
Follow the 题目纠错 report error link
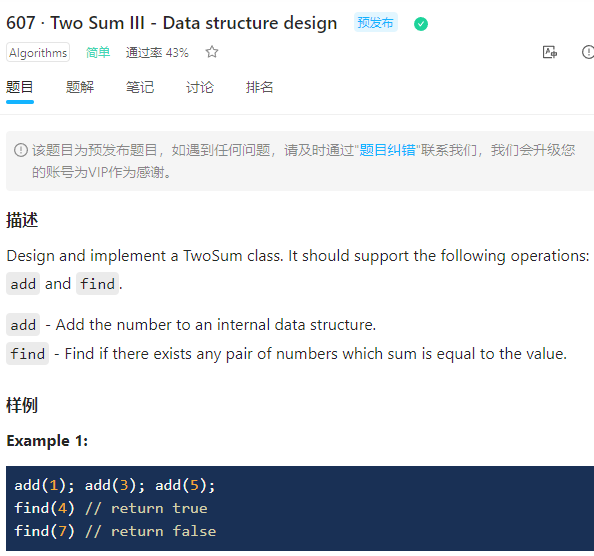387,150
